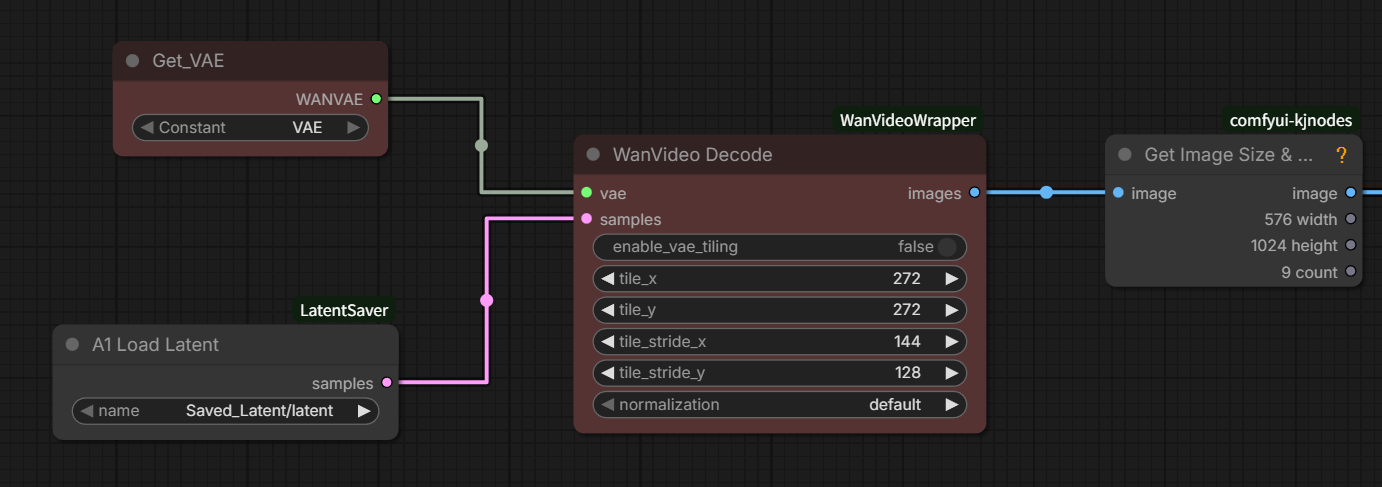The image size is (1382, 487).
Task: Click the image input socket on Get Image Size
Action: tap(1118, 193)
